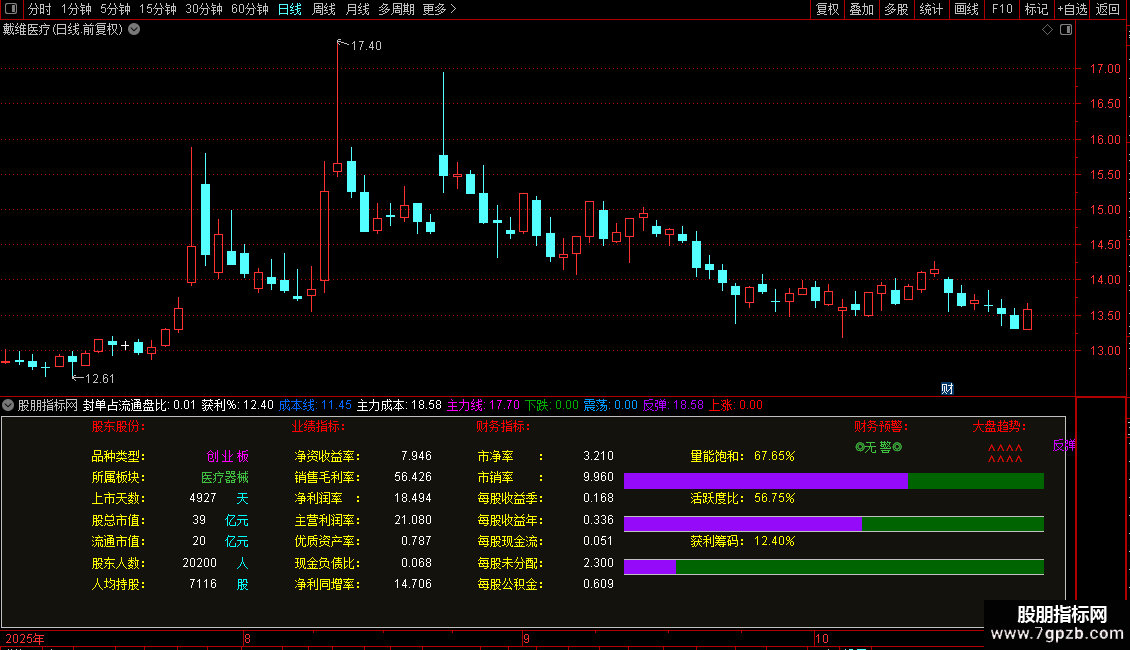Image resolution: width=1130 pixels, height=650 pixels.
Task: Switch to the 周线 weekly tab
Action: pyautogui.click(x=324, y=9)
